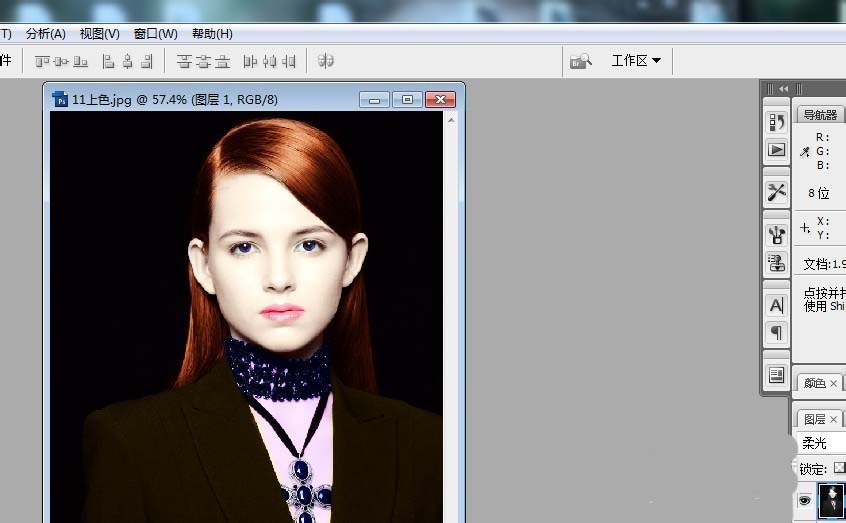Screen dimensions: 846x523
Task: Distribute right edges in options bar
Action: coord(289,62)
